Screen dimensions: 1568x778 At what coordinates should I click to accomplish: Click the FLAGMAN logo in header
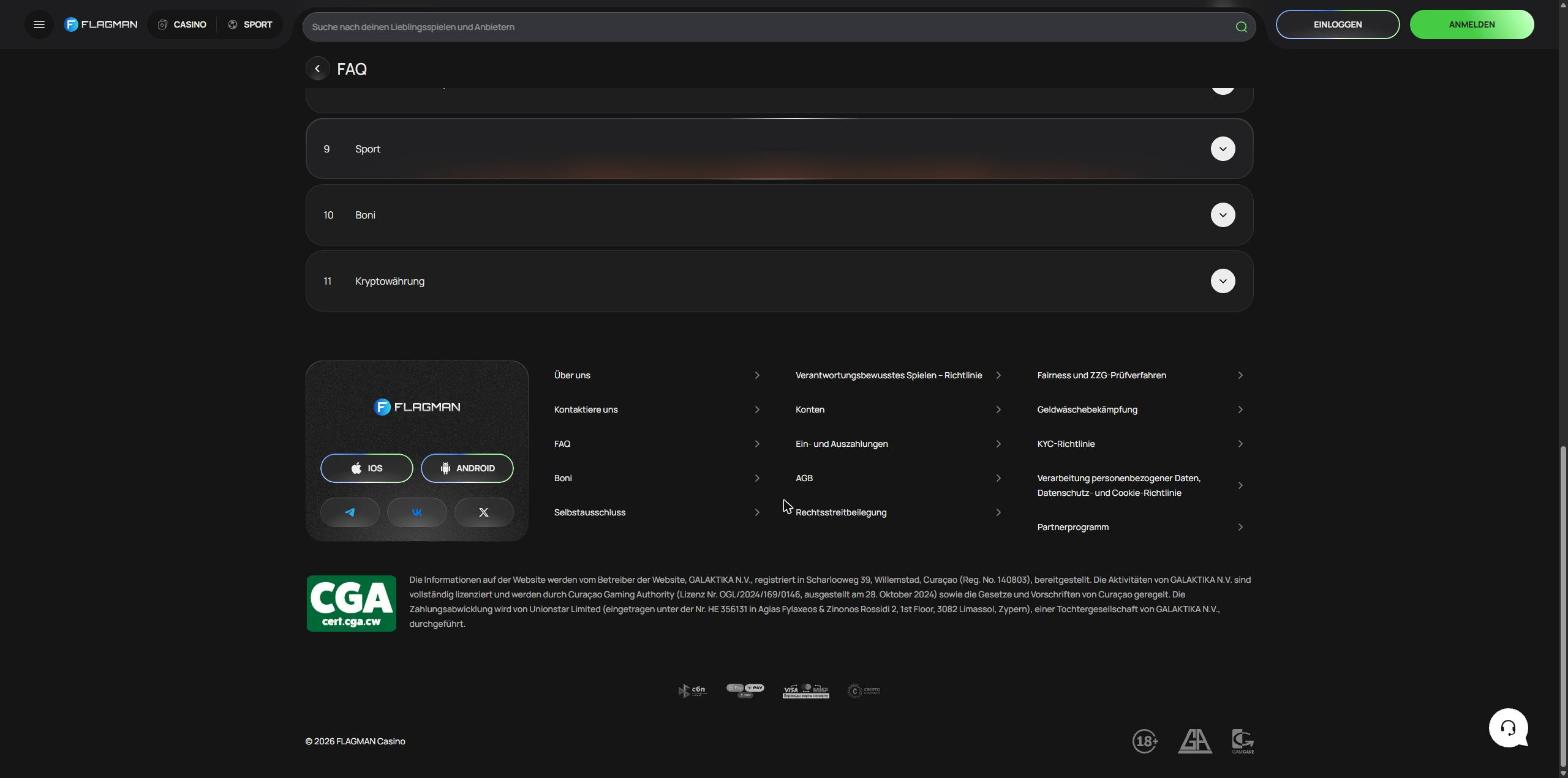click(x=101, y=24)
